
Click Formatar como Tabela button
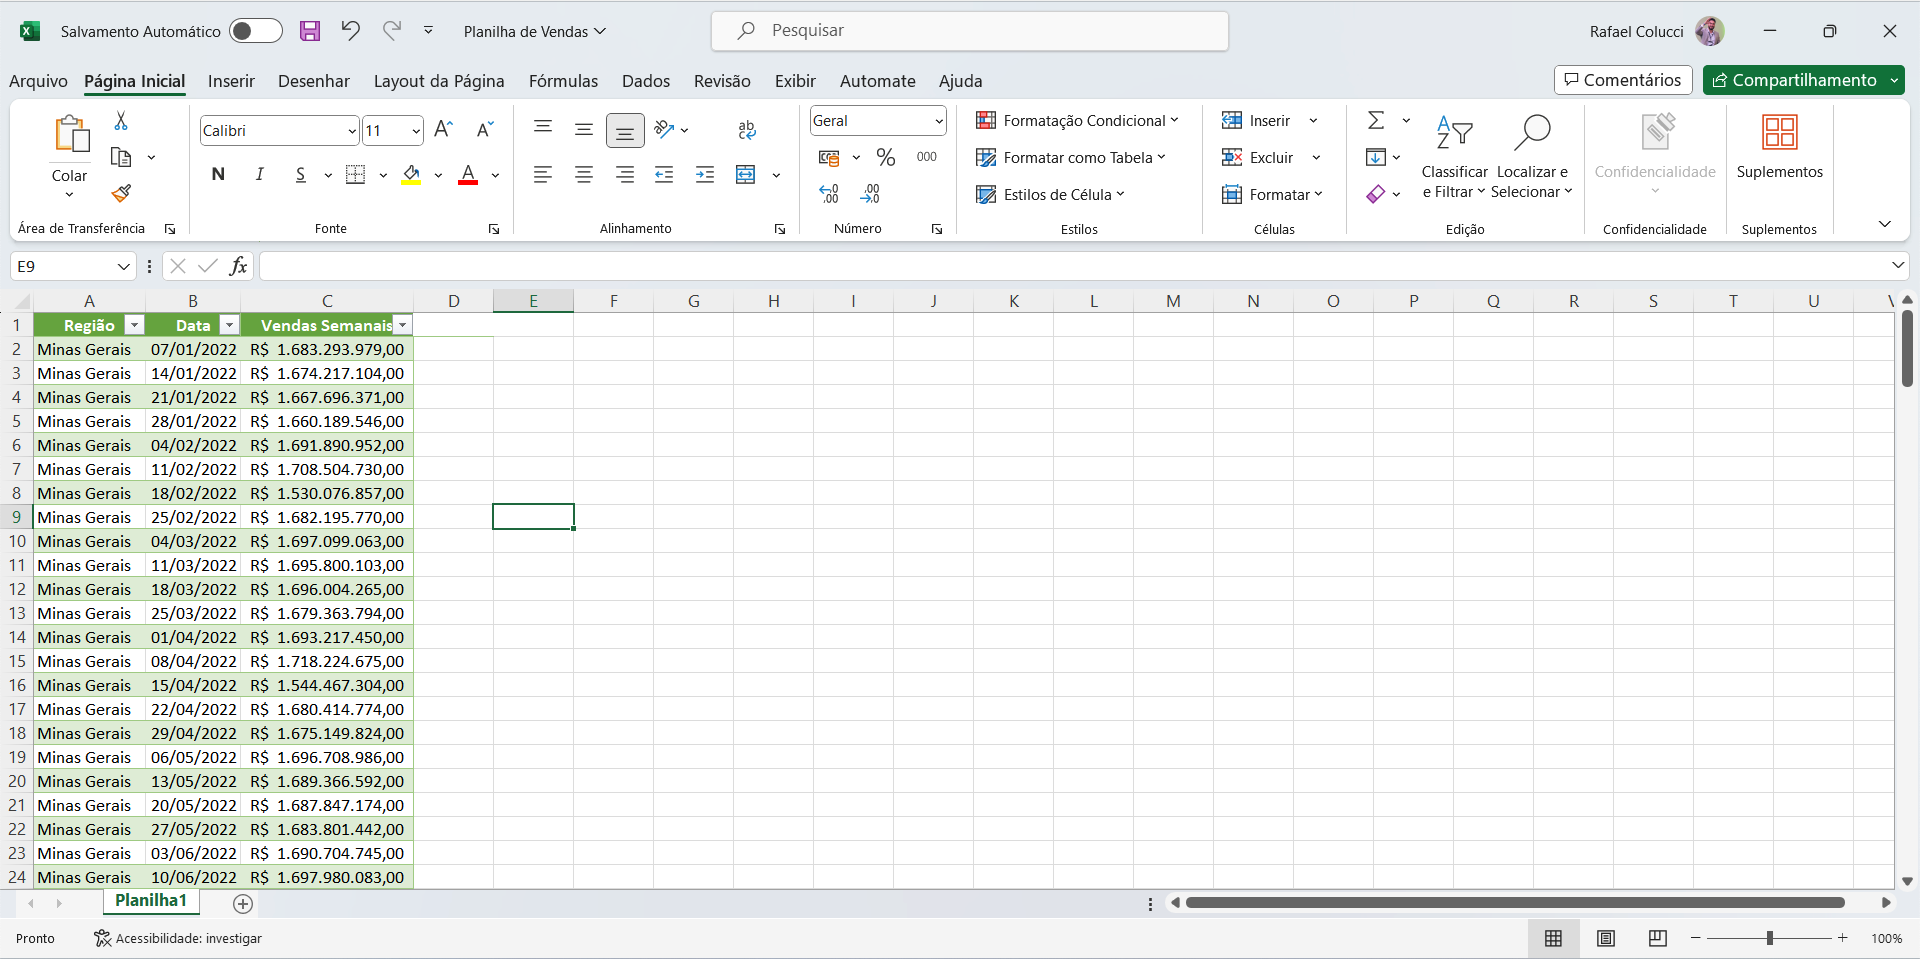[1071, 158]
